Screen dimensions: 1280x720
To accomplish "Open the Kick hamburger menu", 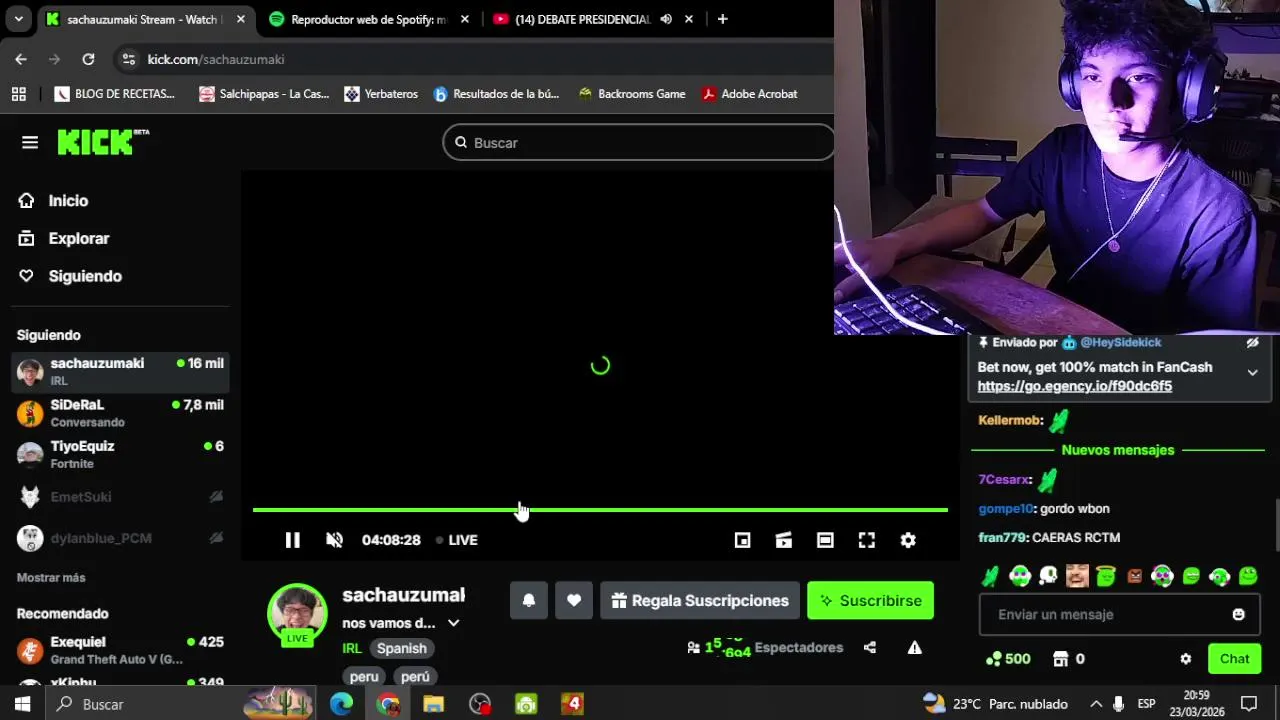I will click(x=30, y=142).
